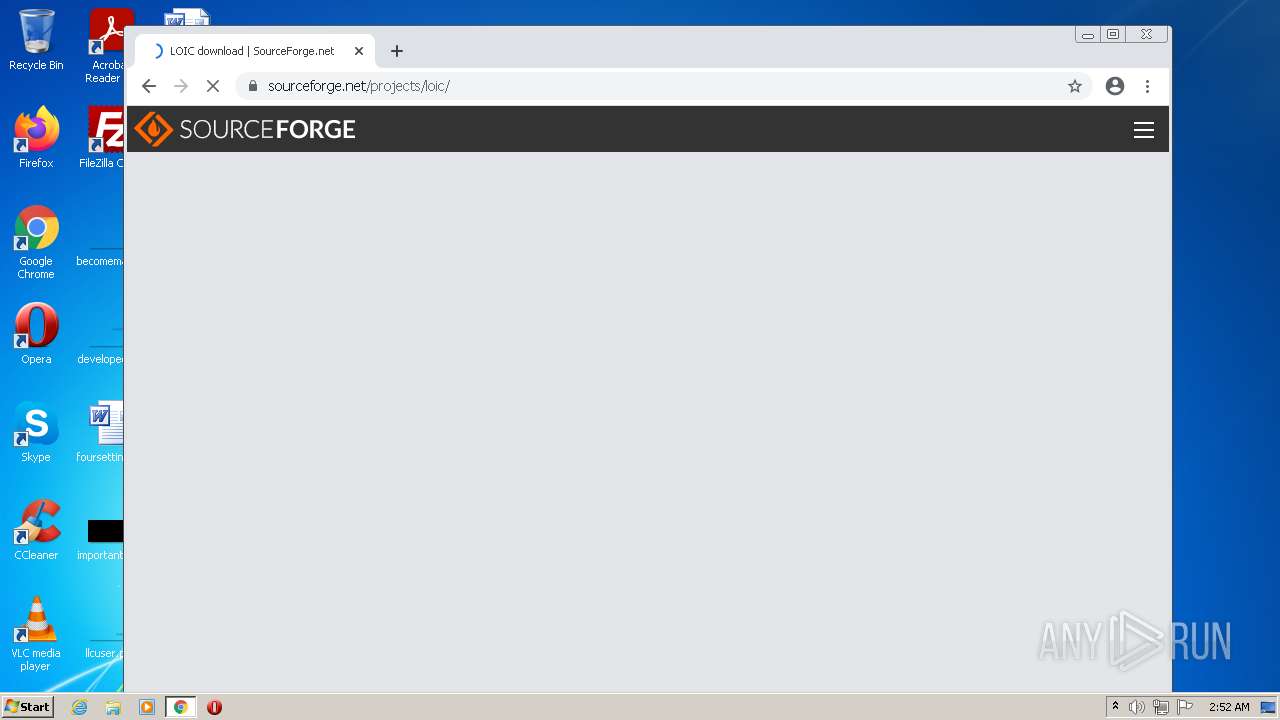Minimize the Chrome window
The width and height of the screenshot is (1280, 720).
coord(1088,34)
